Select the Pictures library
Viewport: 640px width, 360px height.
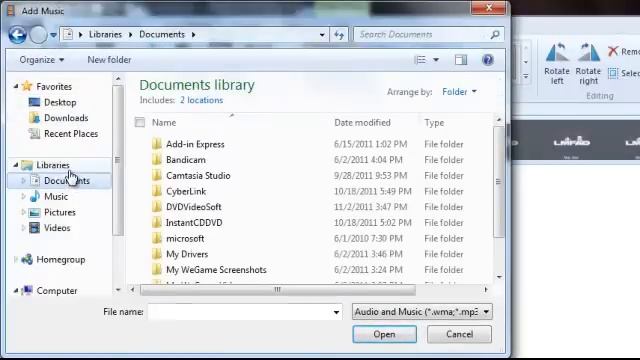(x=60, y=212)
